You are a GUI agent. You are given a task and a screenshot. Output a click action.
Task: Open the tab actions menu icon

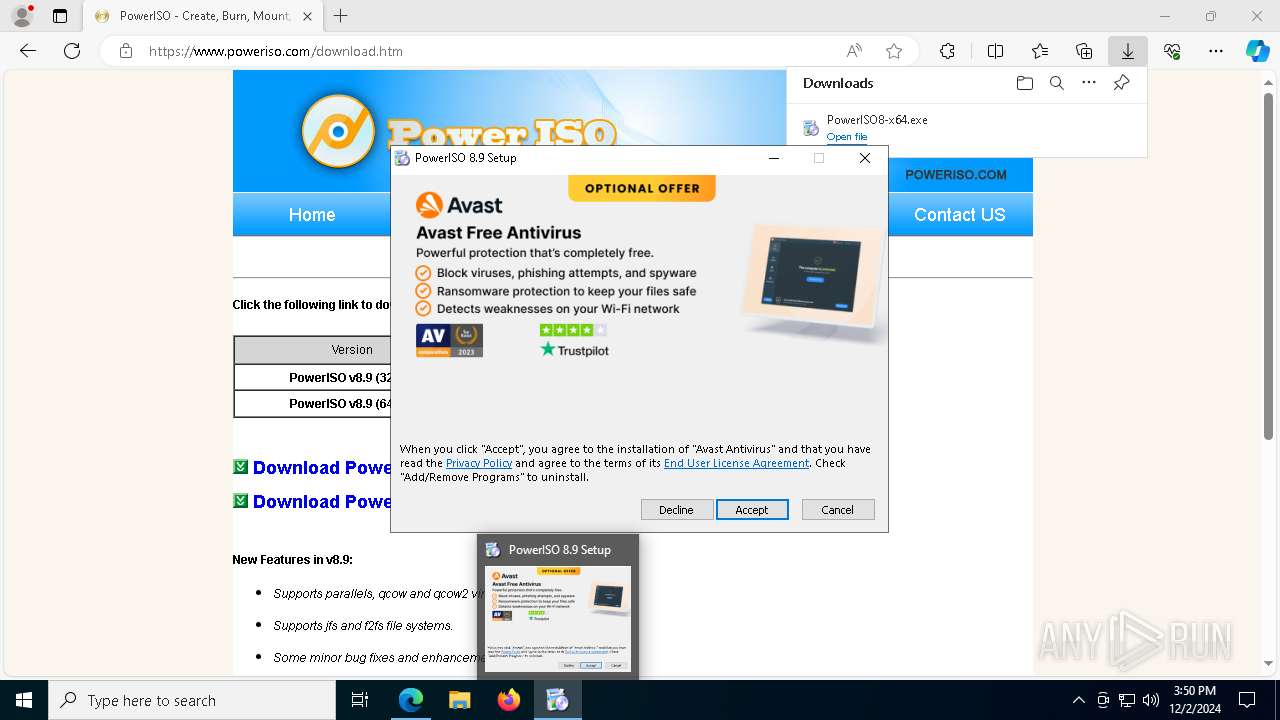coord(60,16)
